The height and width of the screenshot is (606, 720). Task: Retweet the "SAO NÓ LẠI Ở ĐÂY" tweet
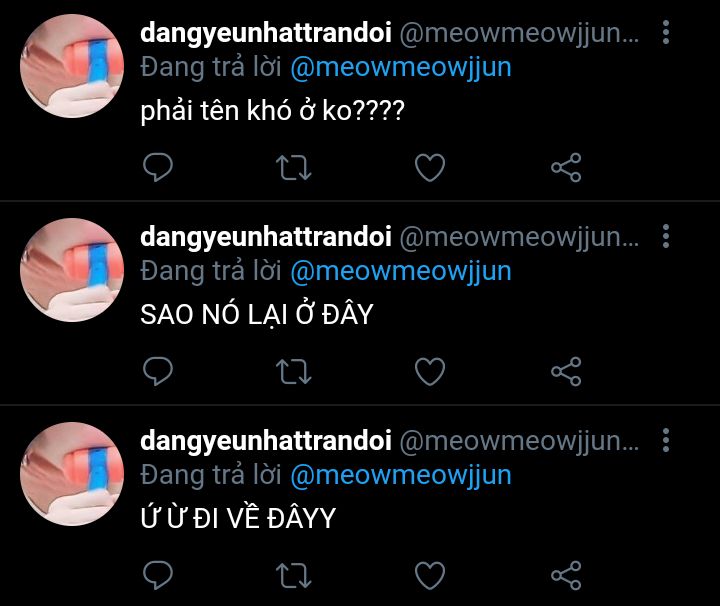(x=293, y=372)
